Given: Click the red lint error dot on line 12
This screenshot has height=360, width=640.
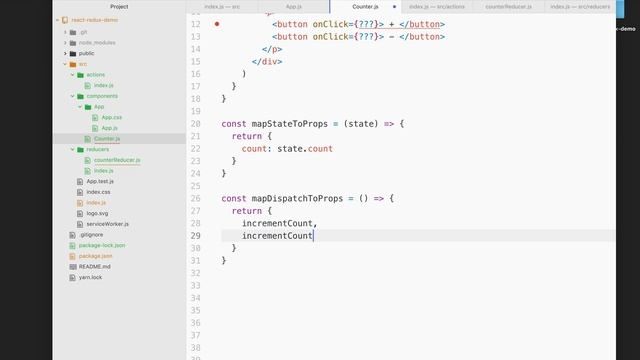Looking at the screenshot, I should pos(217,24).
